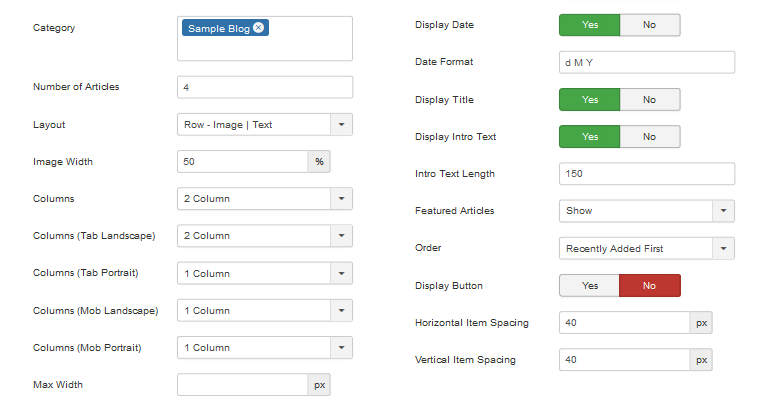
Task: Enable Display Button with Yes
Action: (590, 286)
